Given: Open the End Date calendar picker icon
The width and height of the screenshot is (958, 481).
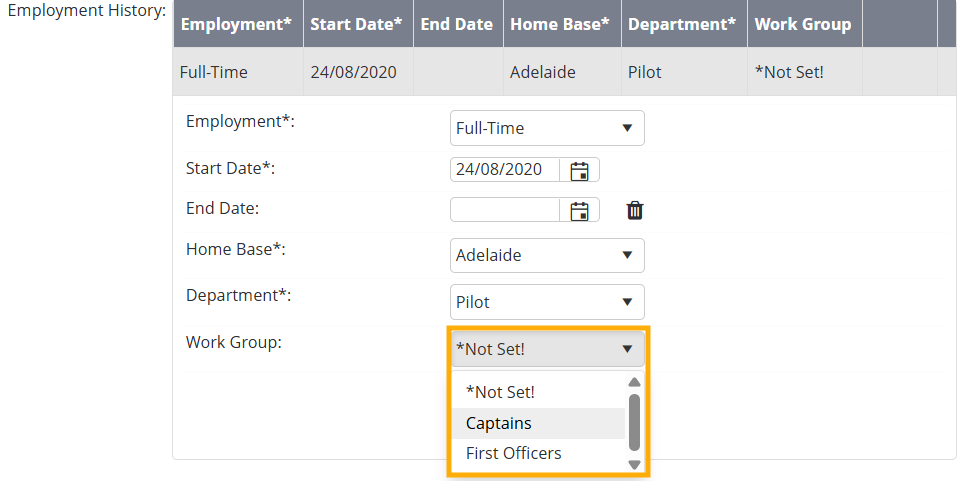Looking at the screenshot, I should click(579, 210).
